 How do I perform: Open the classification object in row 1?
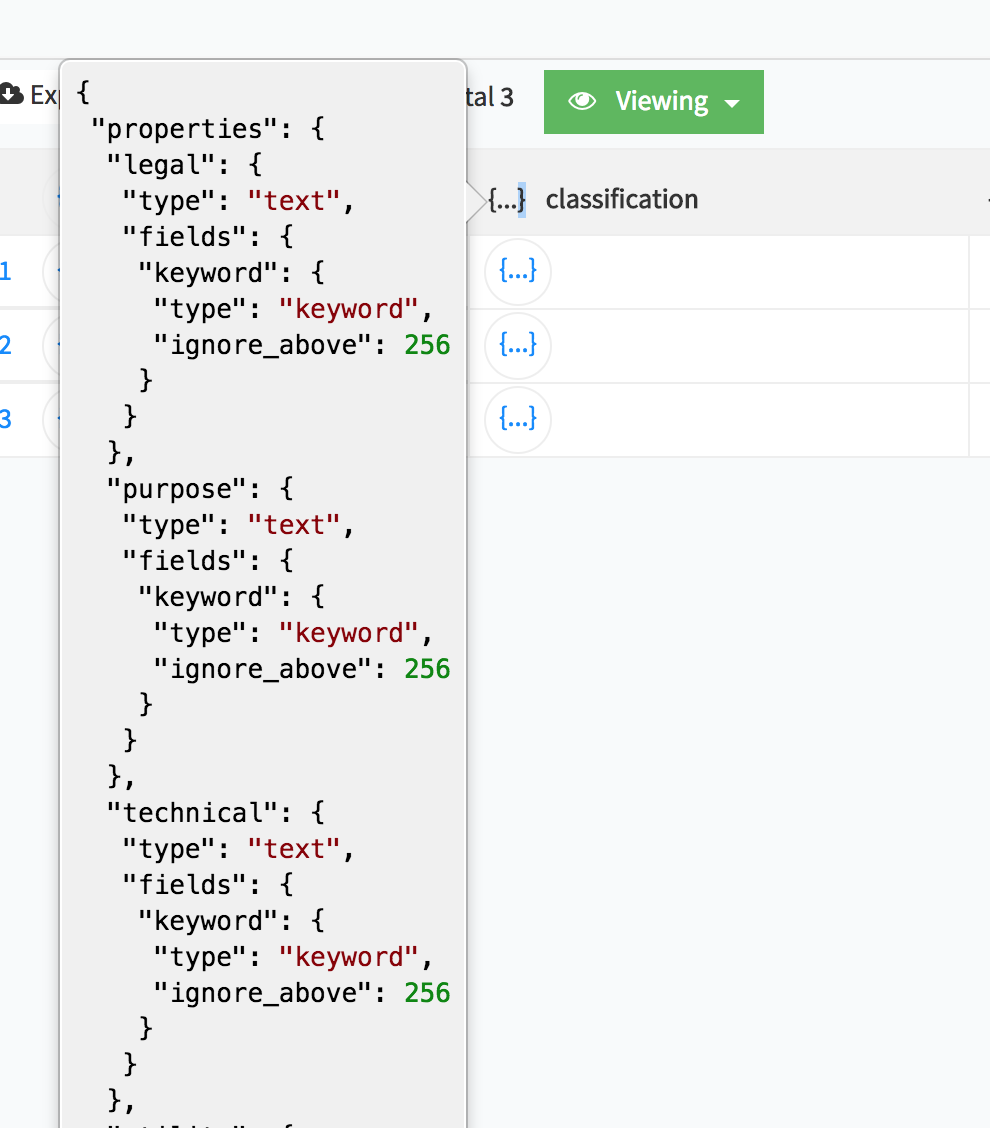[x=518, y=271]
